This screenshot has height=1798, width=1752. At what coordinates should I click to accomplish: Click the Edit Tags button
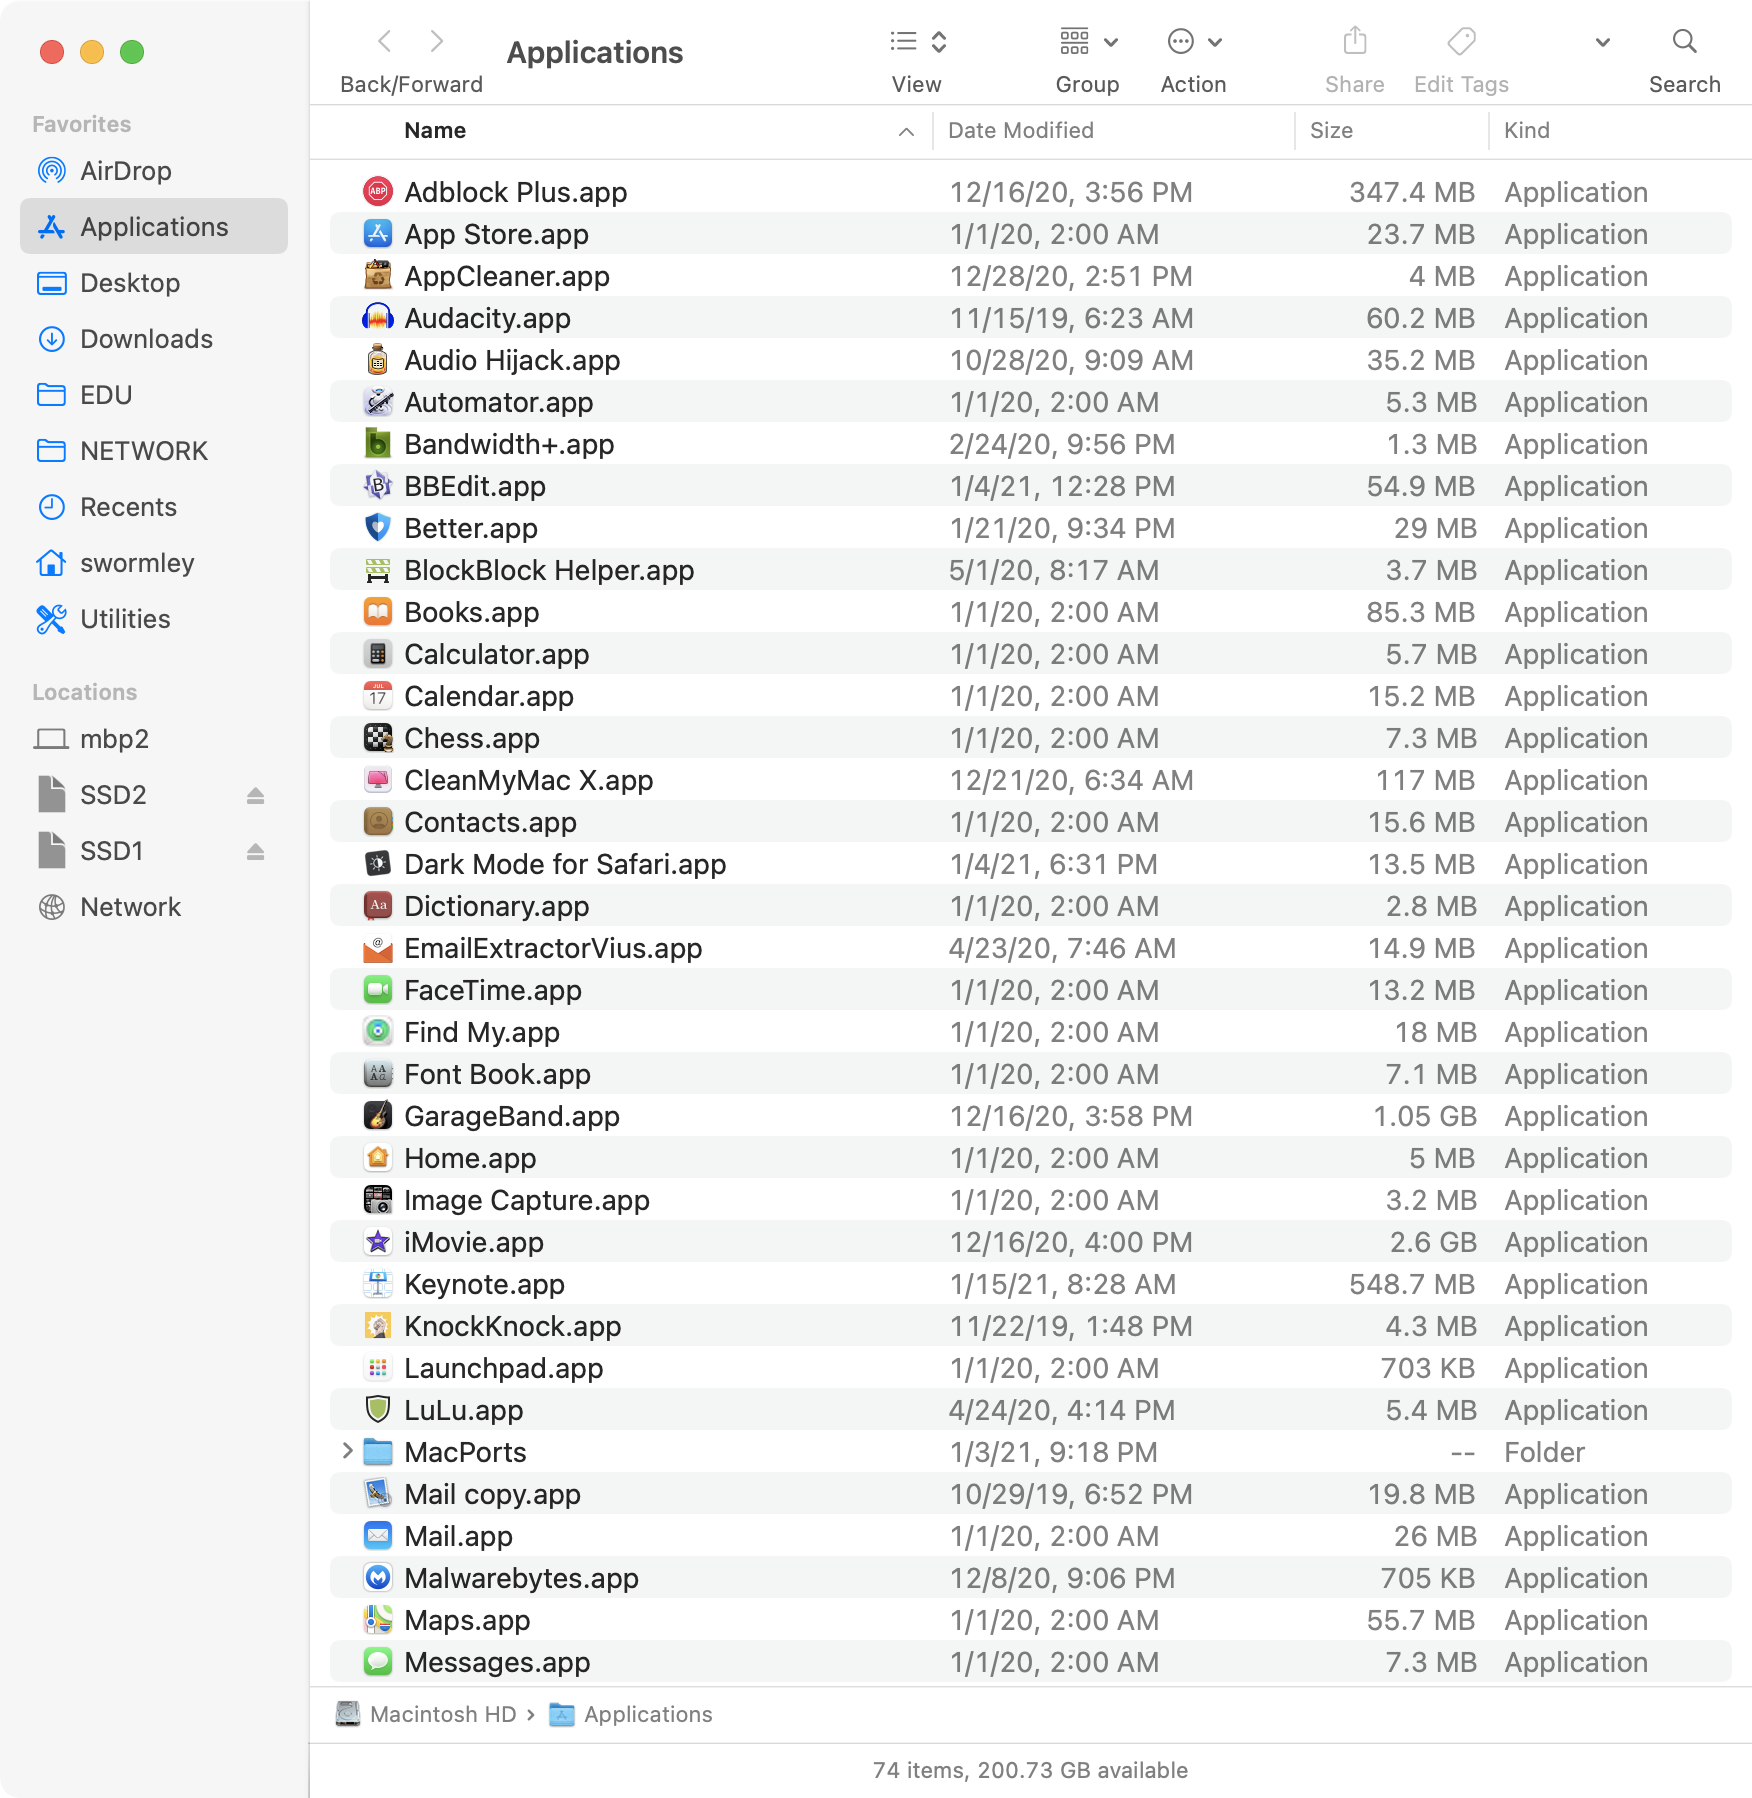pos(1461,42)
